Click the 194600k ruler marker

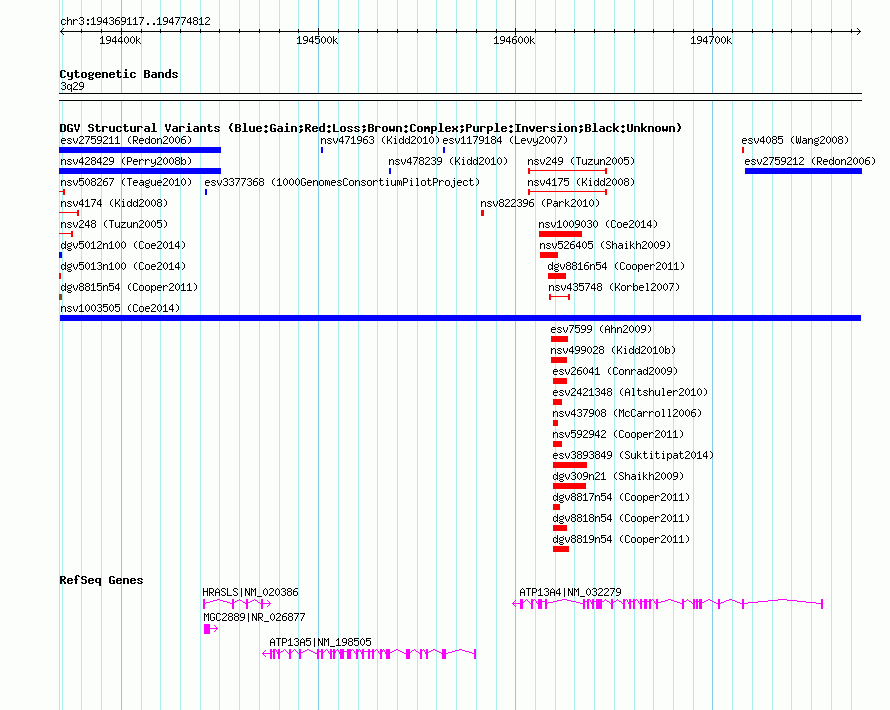point(514,40)
